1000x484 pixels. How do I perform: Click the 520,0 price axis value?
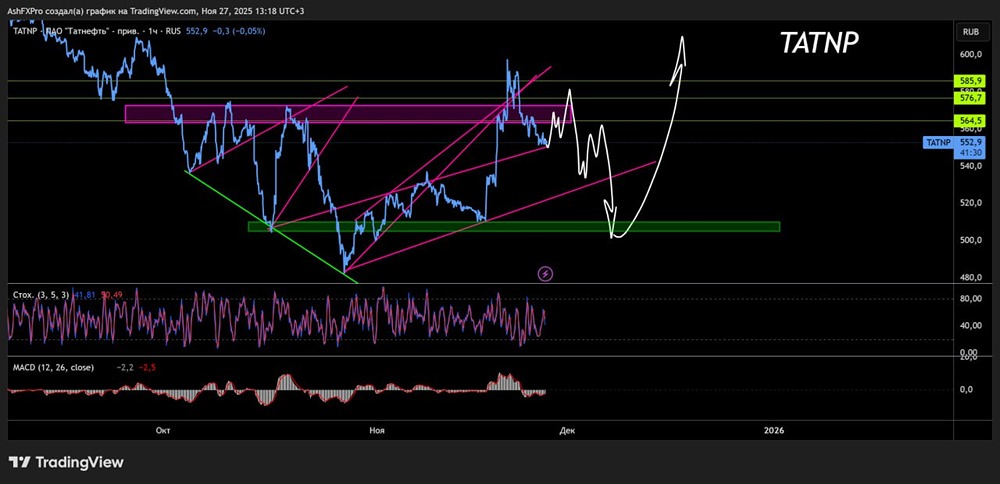(x=971, y=203)
